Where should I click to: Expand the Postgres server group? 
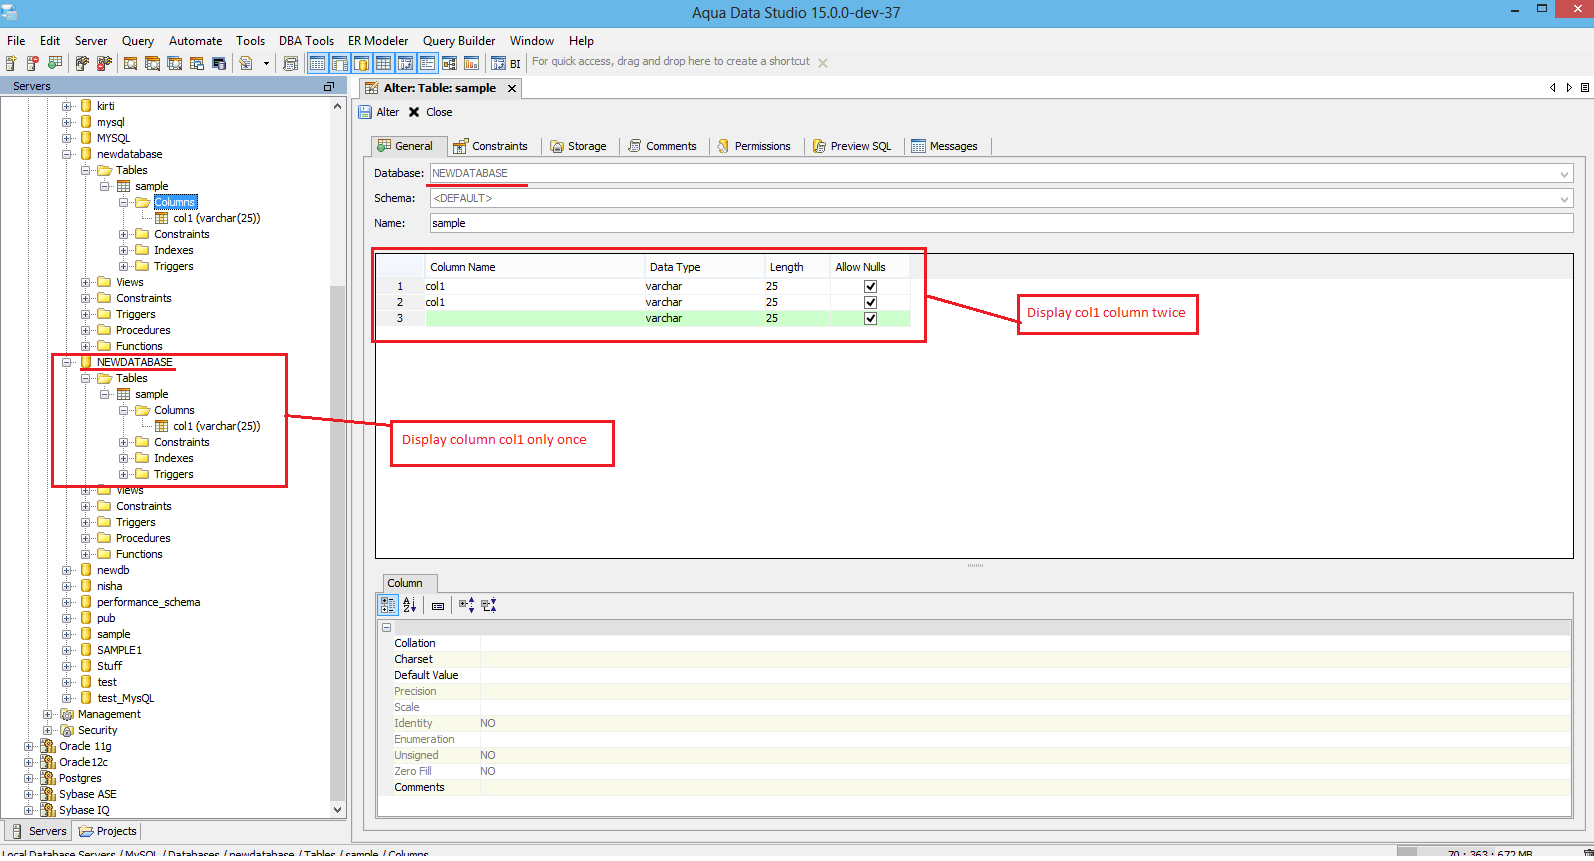29,778
